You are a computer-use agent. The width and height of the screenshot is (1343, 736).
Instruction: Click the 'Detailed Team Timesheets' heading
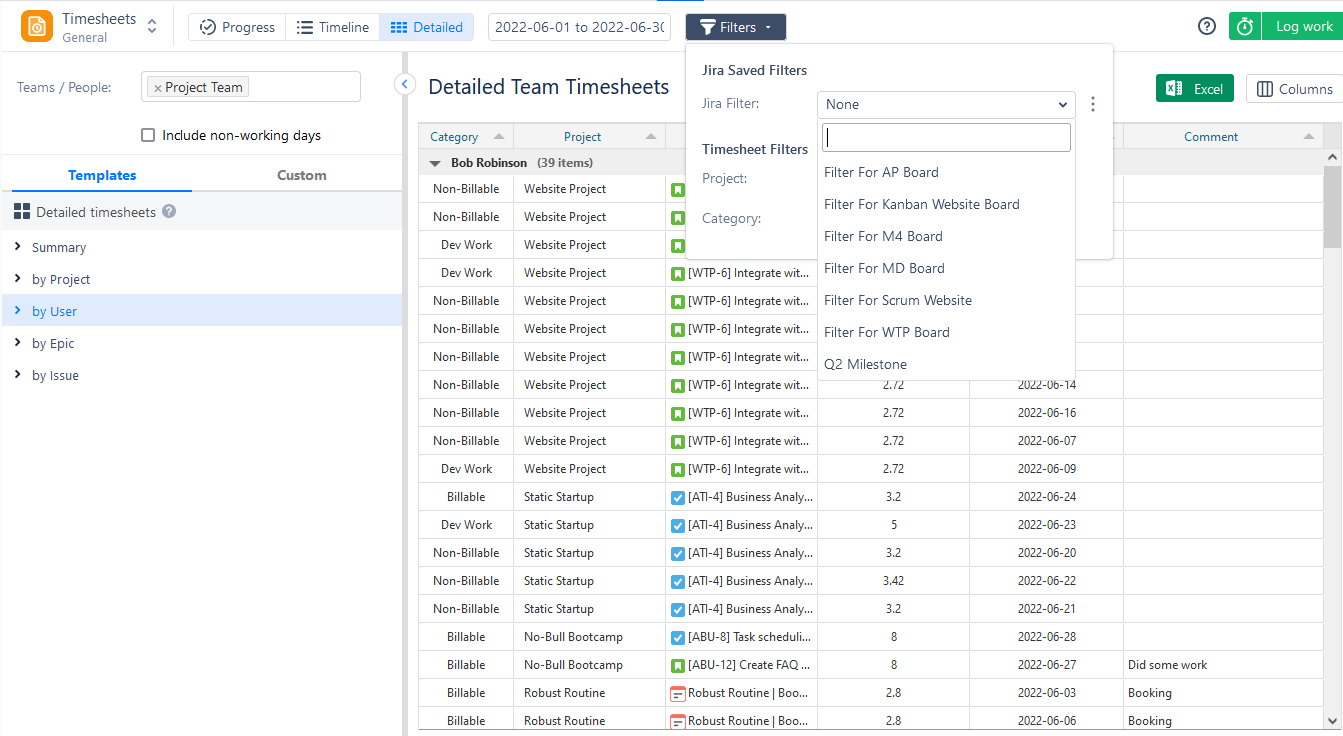coord(549,87)
